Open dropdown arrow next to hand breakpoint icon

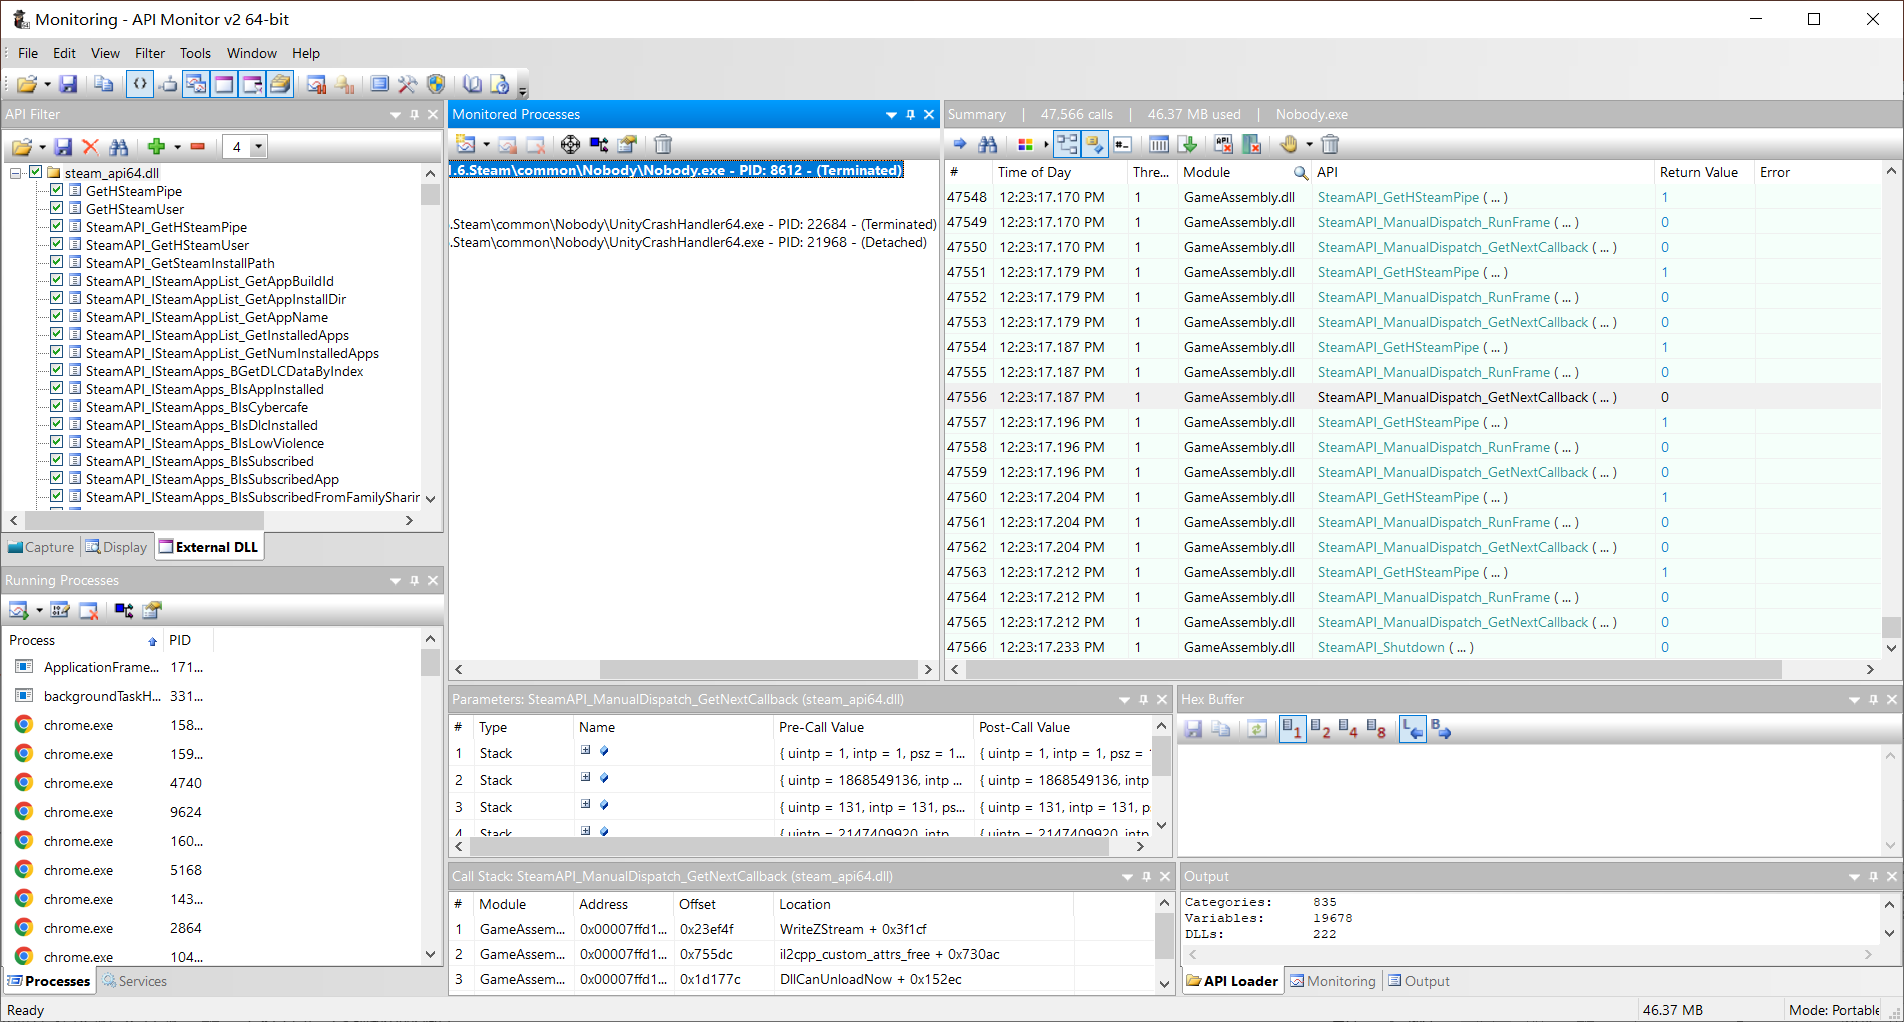(1309, 145)
